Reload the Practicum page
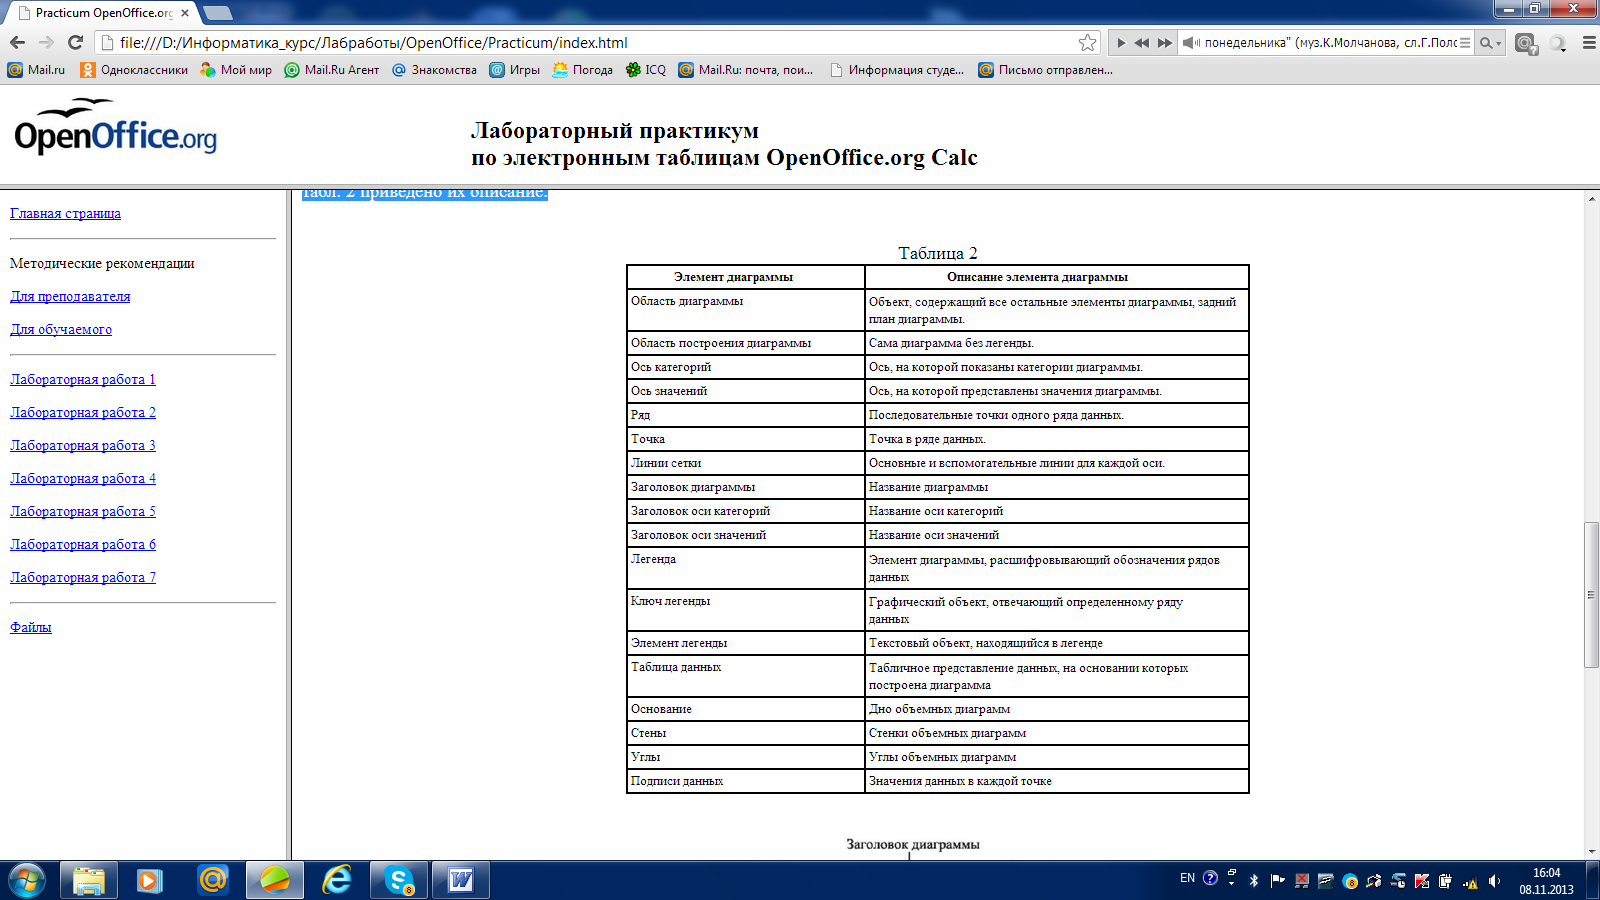This screenshot has width=1600, height=900. coord(75,42)
